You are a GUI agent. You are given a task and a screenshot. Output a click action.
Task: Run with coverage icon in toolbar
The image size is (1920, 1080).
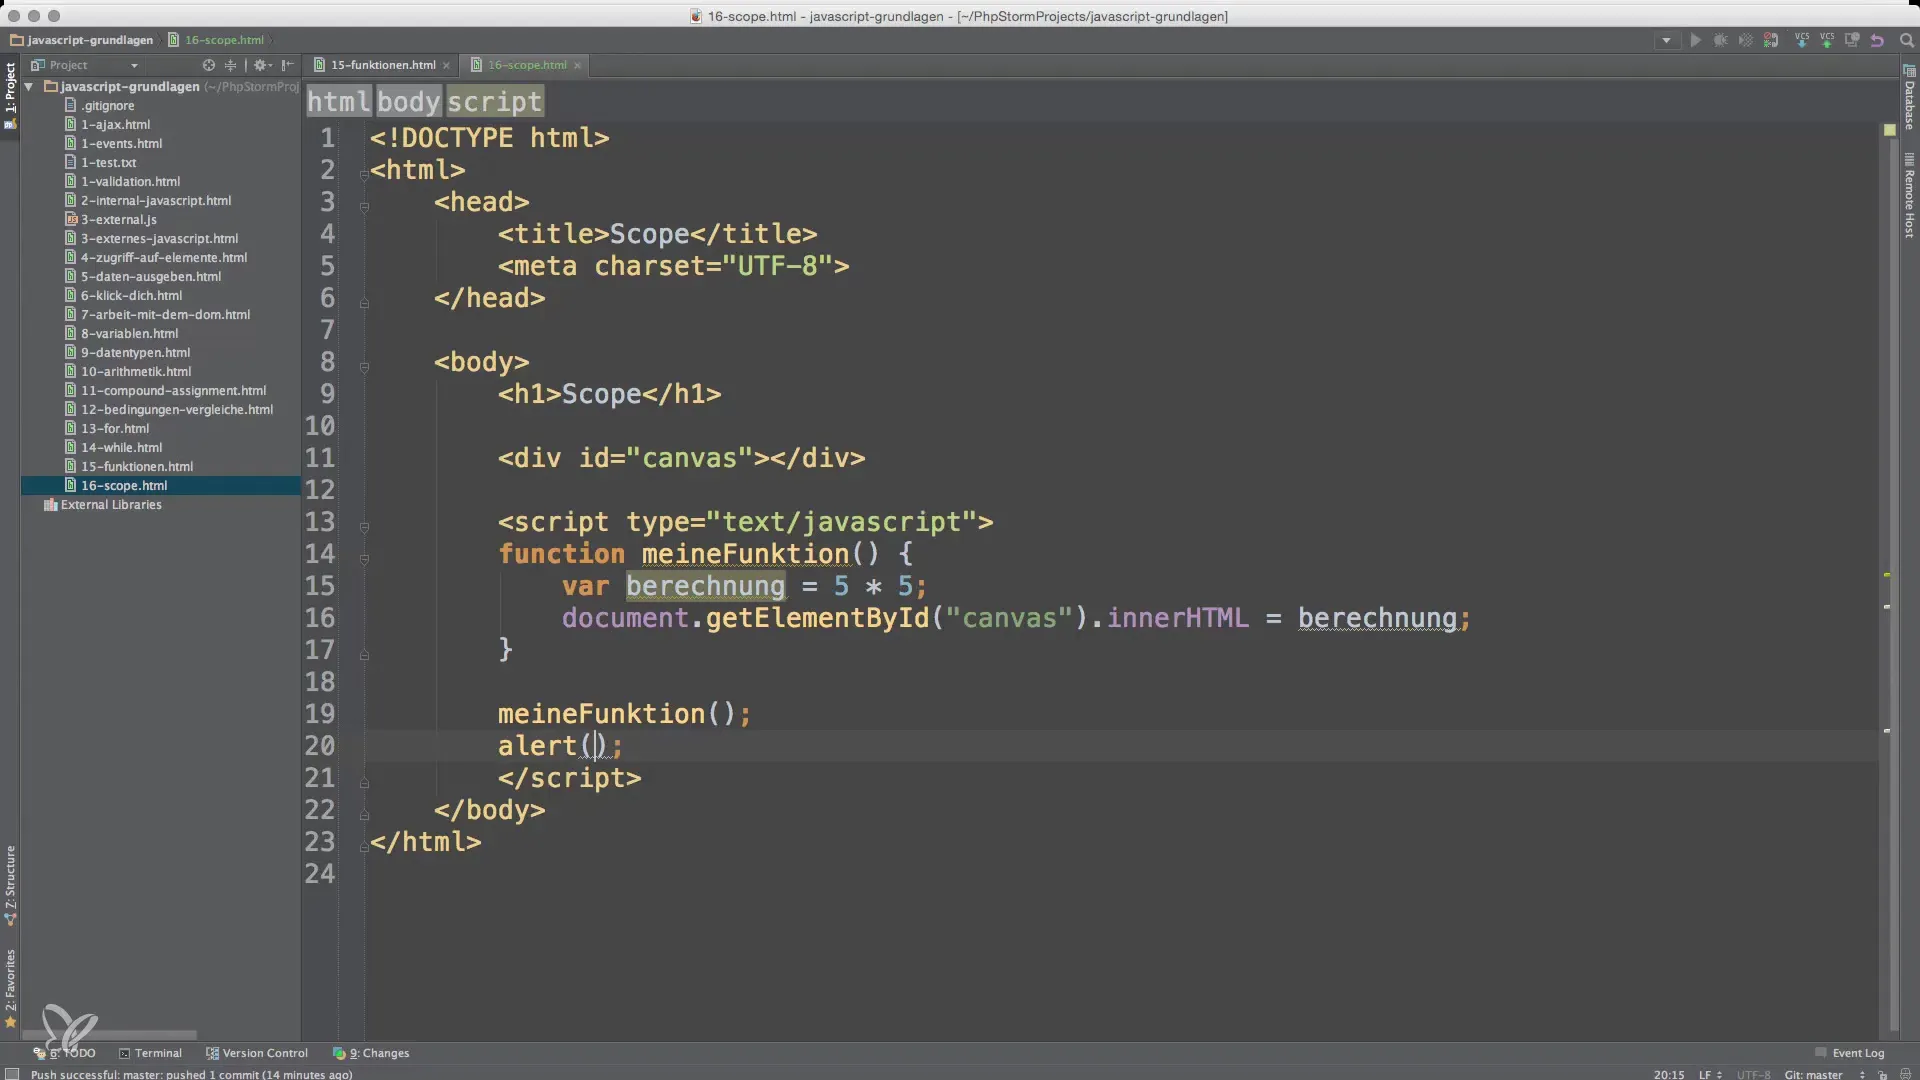click(x=1745, y=41)
